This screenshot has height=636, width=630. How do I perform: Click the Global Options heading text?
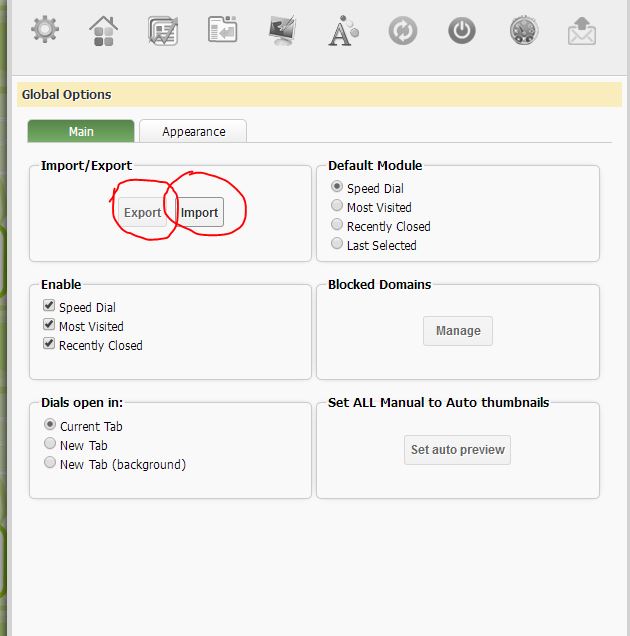67,95
